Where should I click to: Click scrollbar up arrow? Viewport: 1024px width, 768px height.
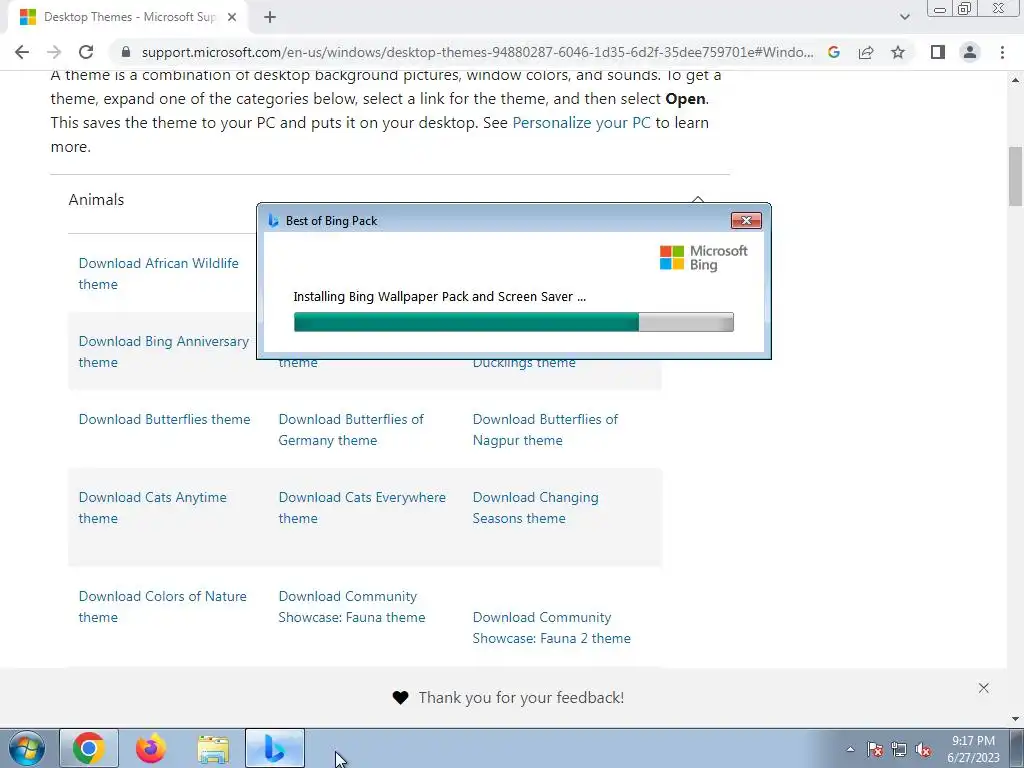(1015, 80)
